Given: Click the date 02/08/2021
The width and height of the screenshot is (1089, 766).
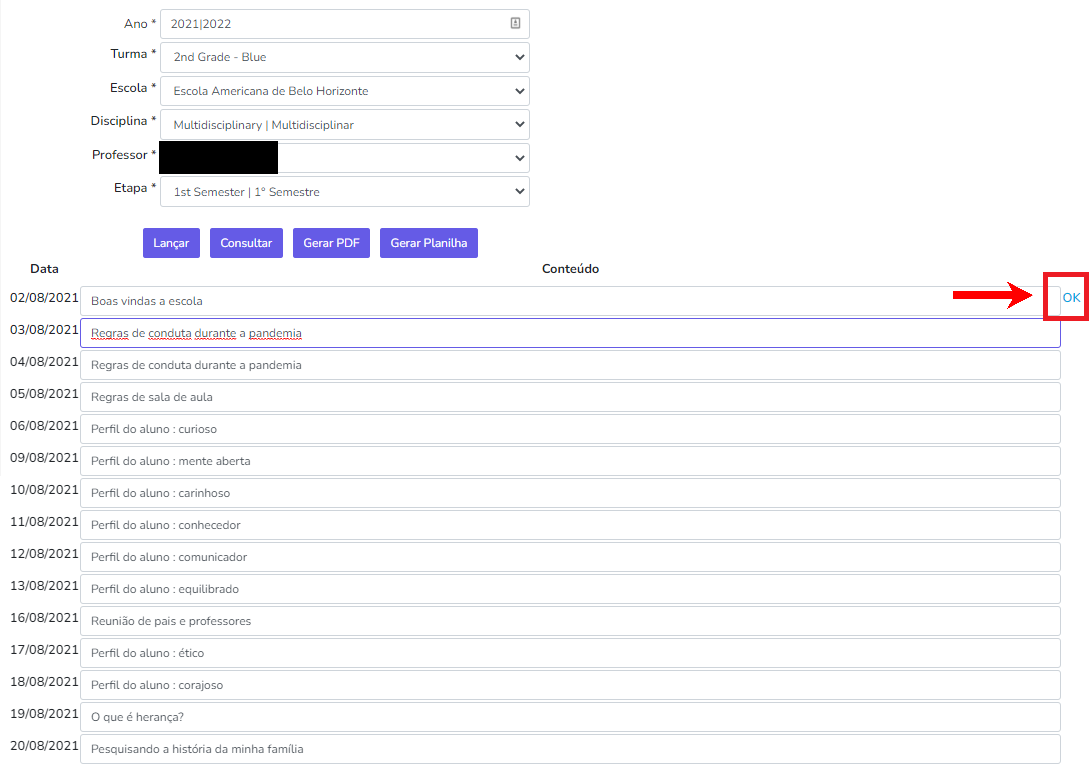Looking at the screenshot, I should [44, 297].
